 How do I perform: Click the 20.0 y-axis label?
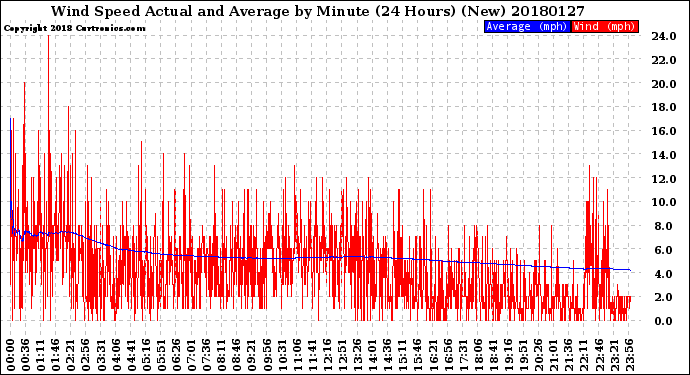point(664,84)
